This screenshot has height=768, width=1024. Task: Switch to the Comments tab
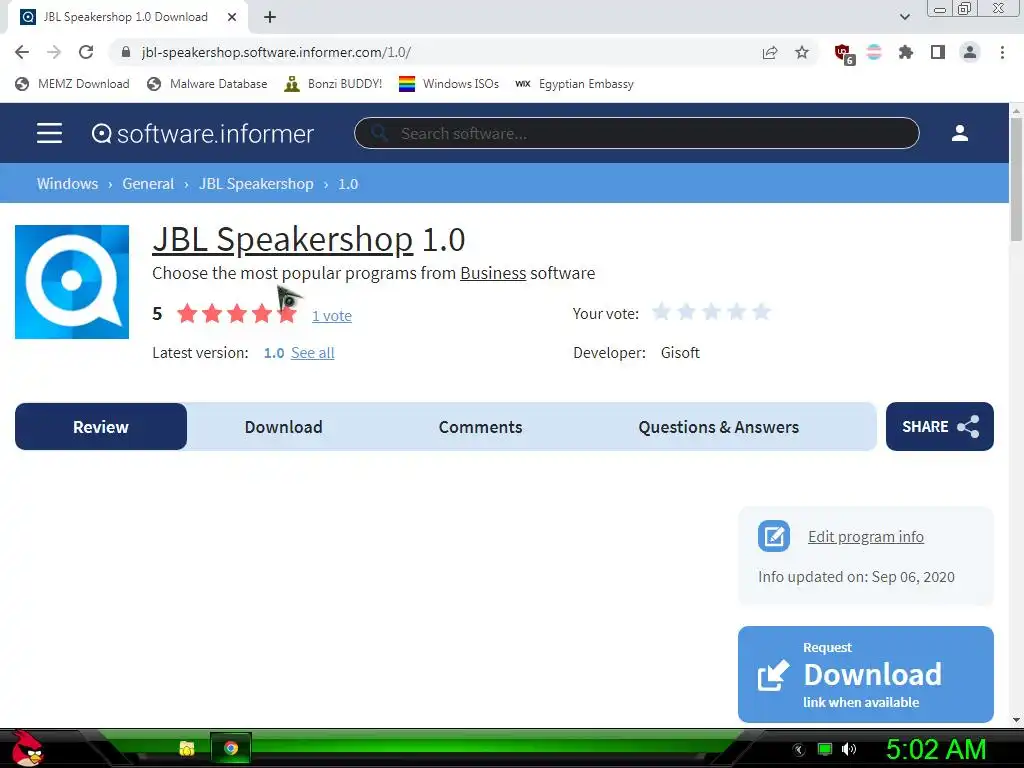pos(480,426)
